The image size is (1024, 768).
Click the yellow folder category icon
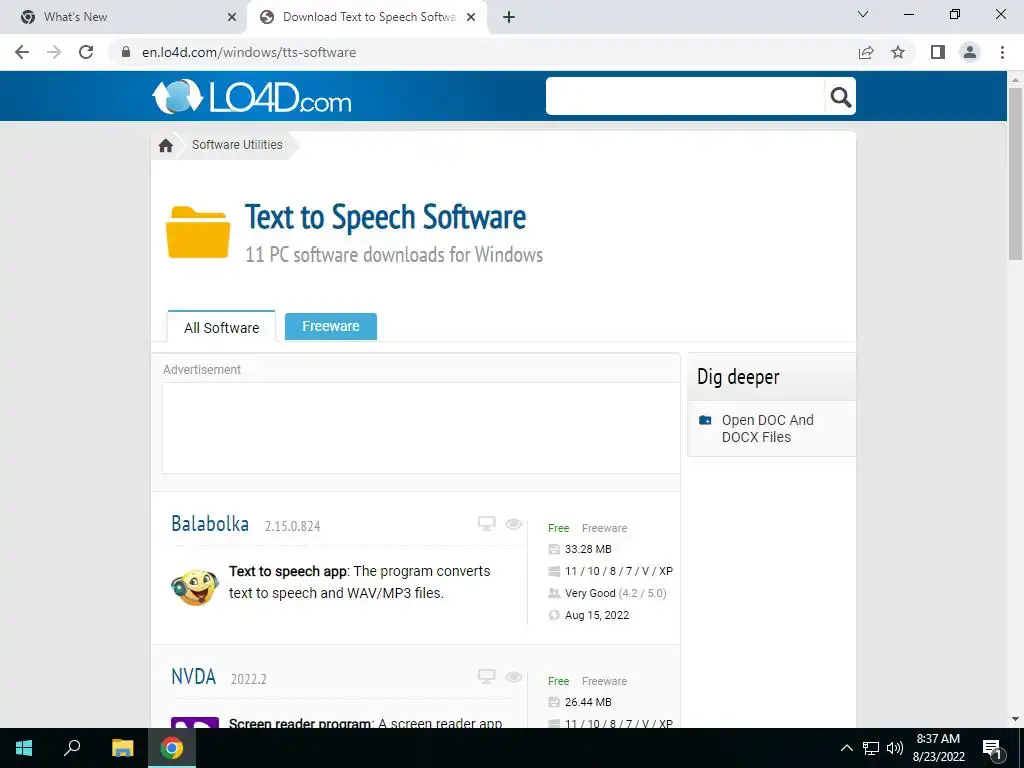click(198, 232)
